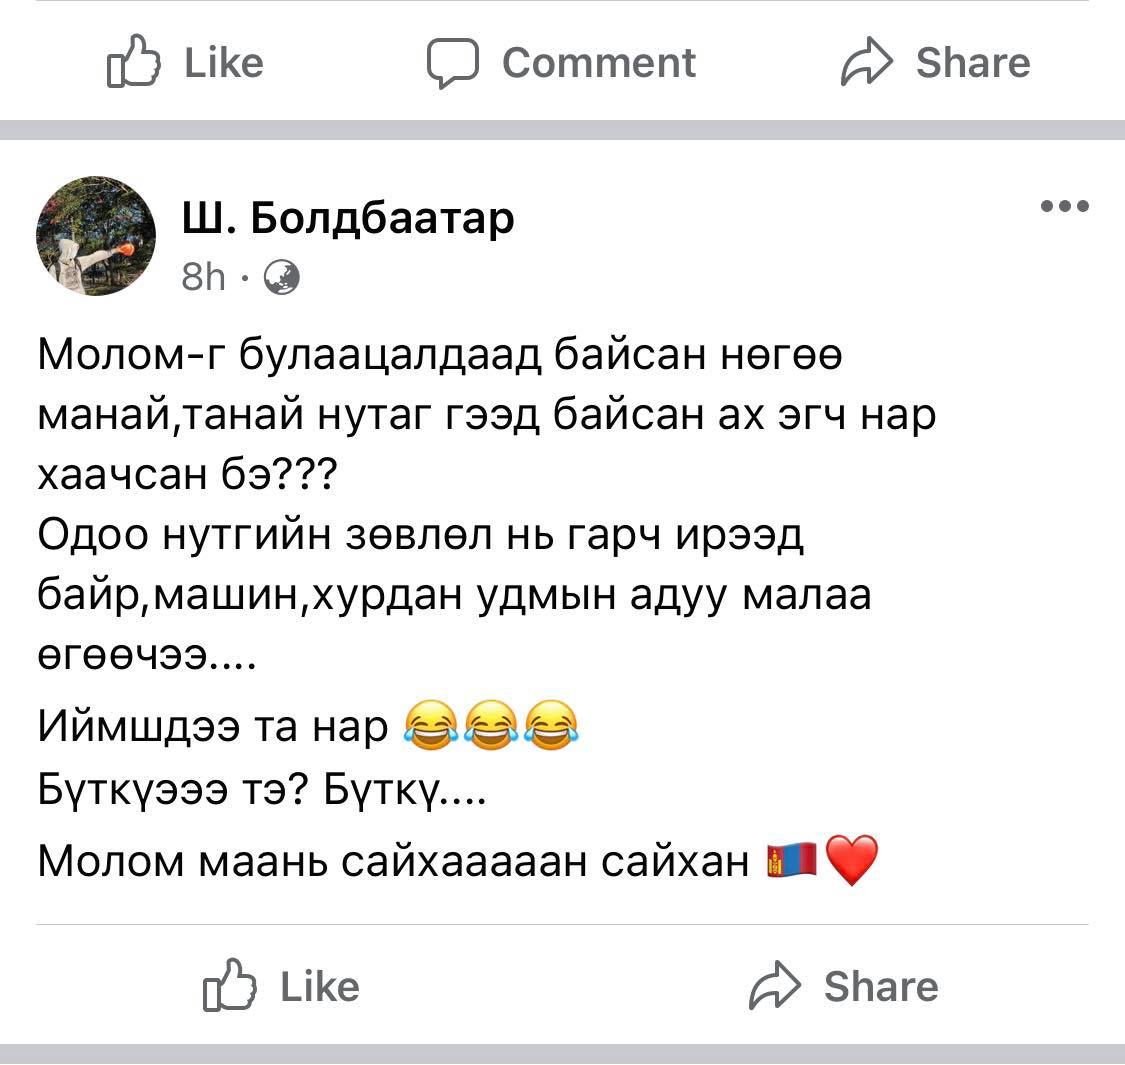Tap the thumbs-up icon under Болдбаатар's post
The height and width of the screenshot is (1065, 1125).
point(228,987)
